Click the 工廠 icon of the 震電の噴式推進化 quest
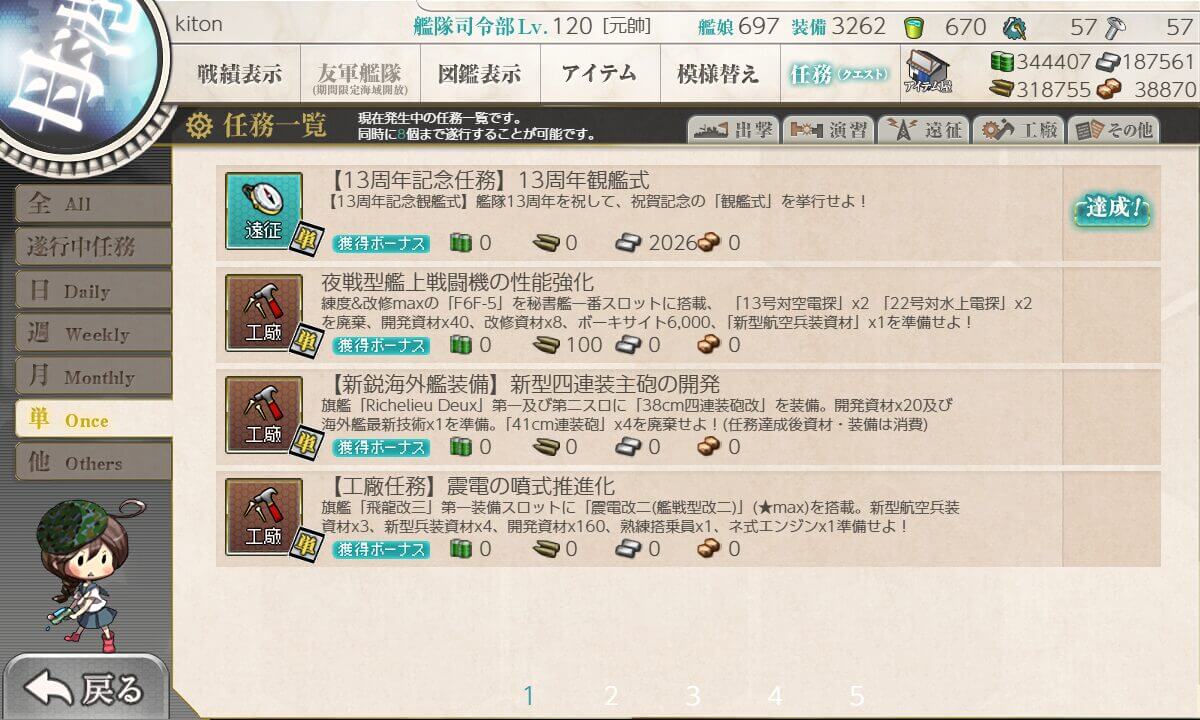Image resolution: width=1200 pixels, height=720 pixels. click(263, 517)
